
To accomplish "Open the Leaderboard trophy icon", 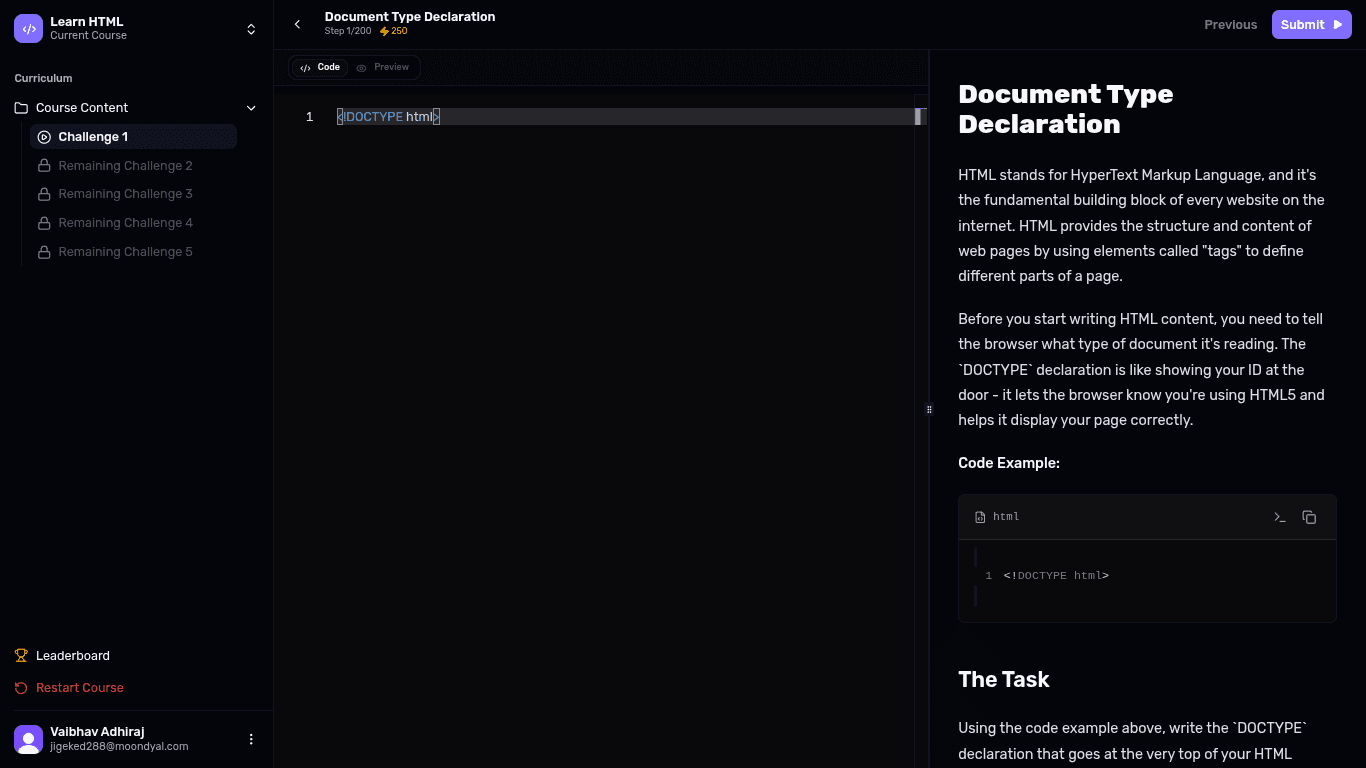I will [x=21, y=656].
